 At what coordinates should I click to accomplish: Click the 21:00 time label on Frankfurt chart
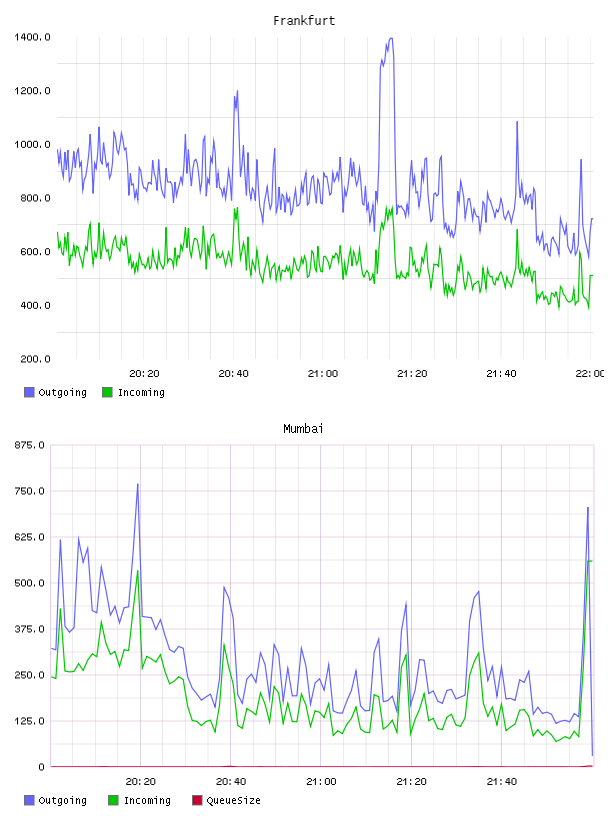[323, 373]
